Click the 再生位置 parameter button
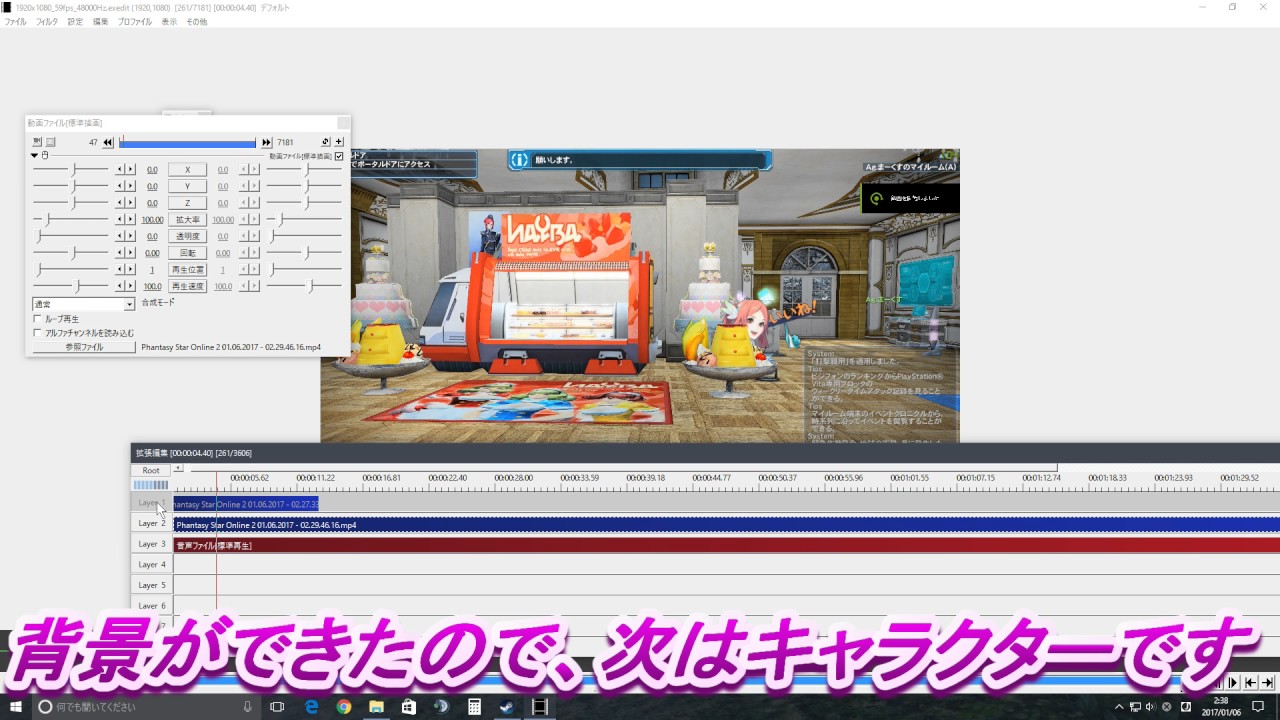1280x720 pixels. 187,270
